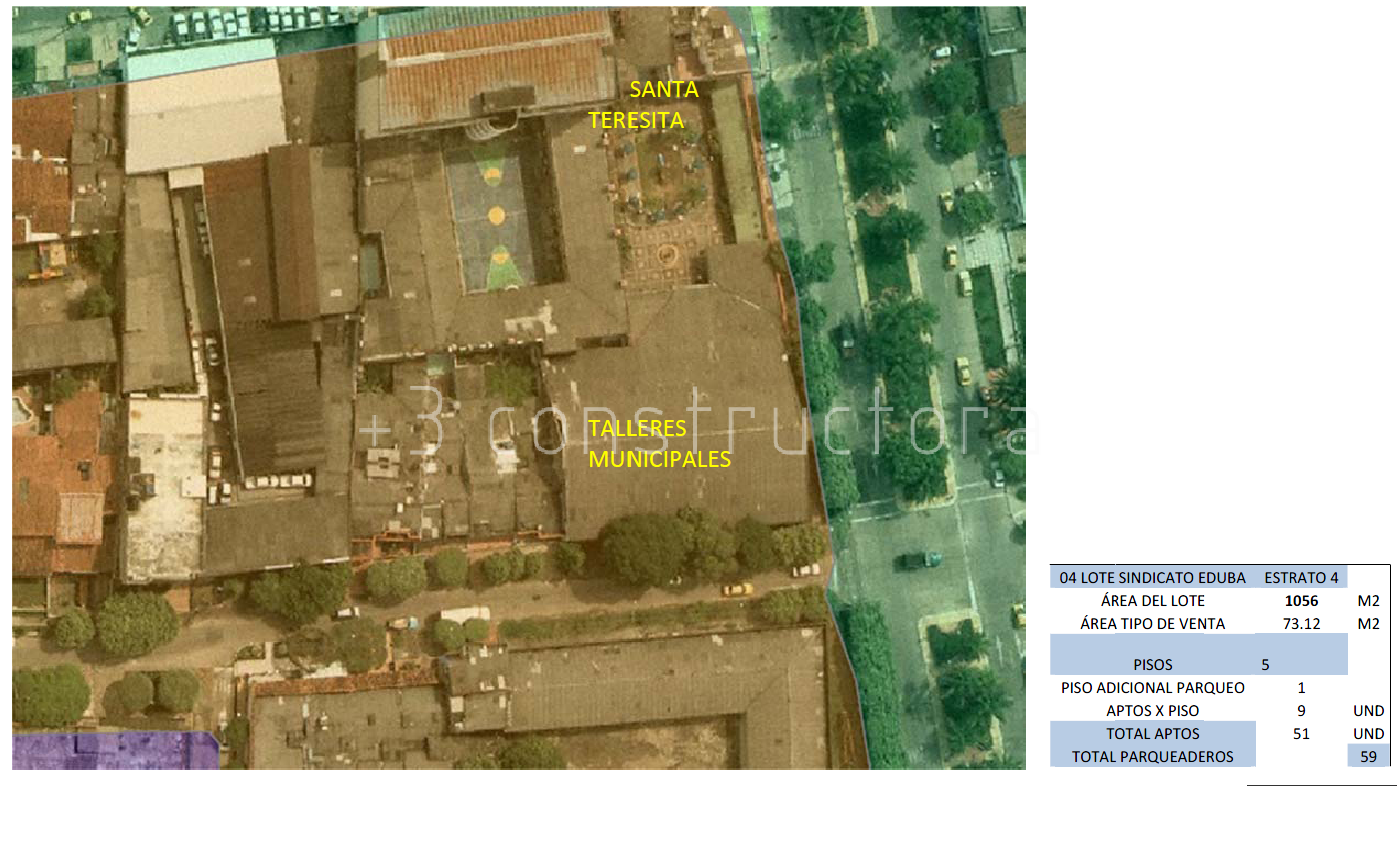Click the M2 unit in ÁREA DEL LOTE row

[x=1369, y=601]
